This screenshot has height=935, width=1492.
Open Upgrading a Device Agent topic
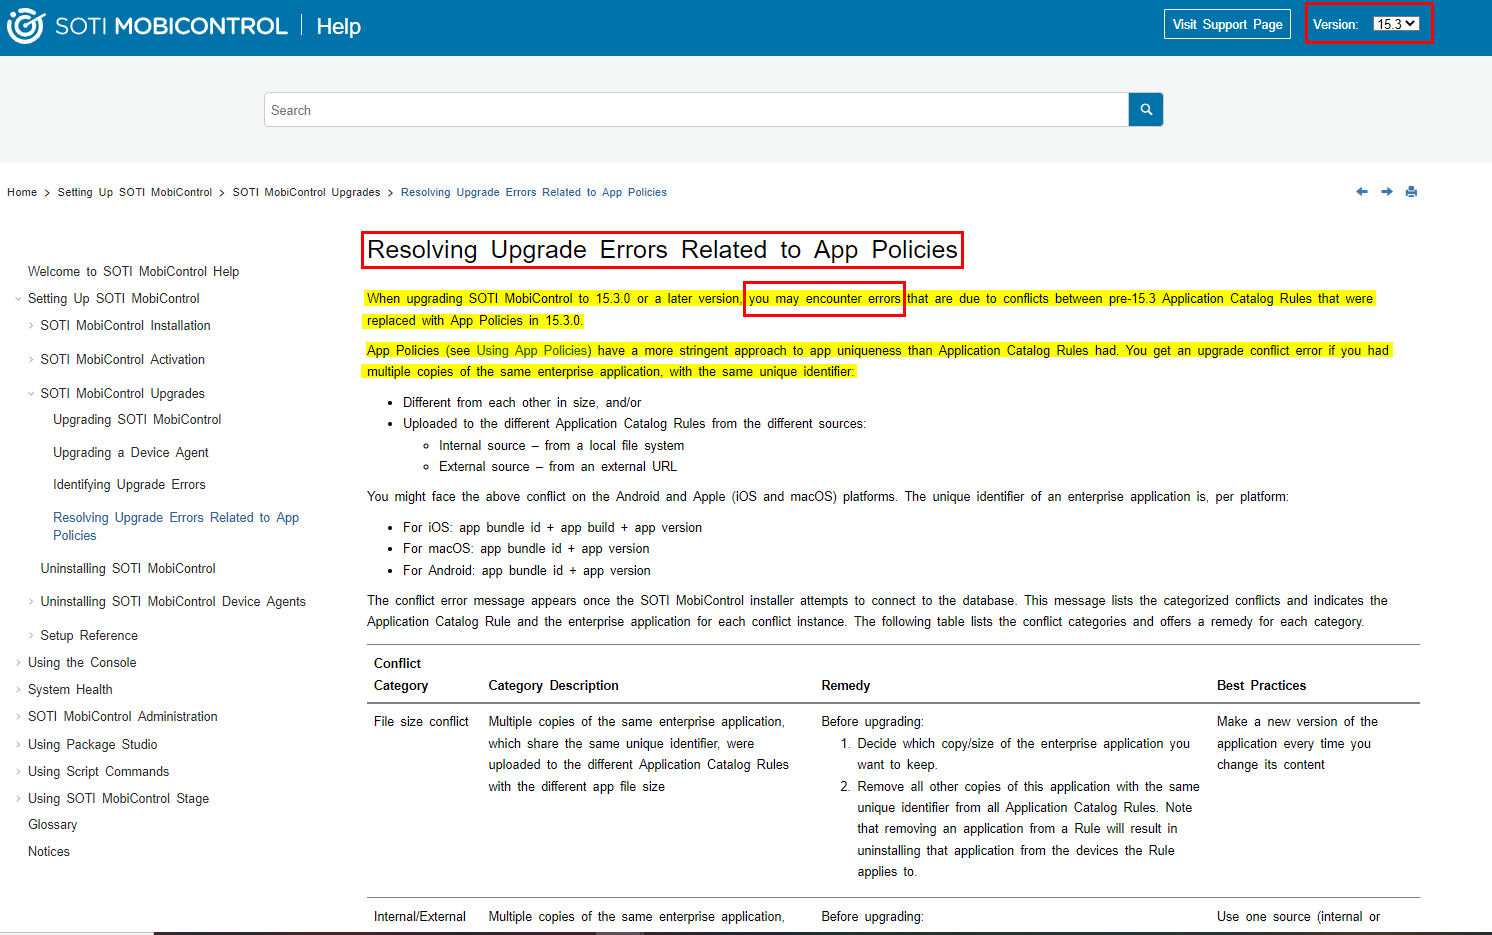click(x=131, y=453)
